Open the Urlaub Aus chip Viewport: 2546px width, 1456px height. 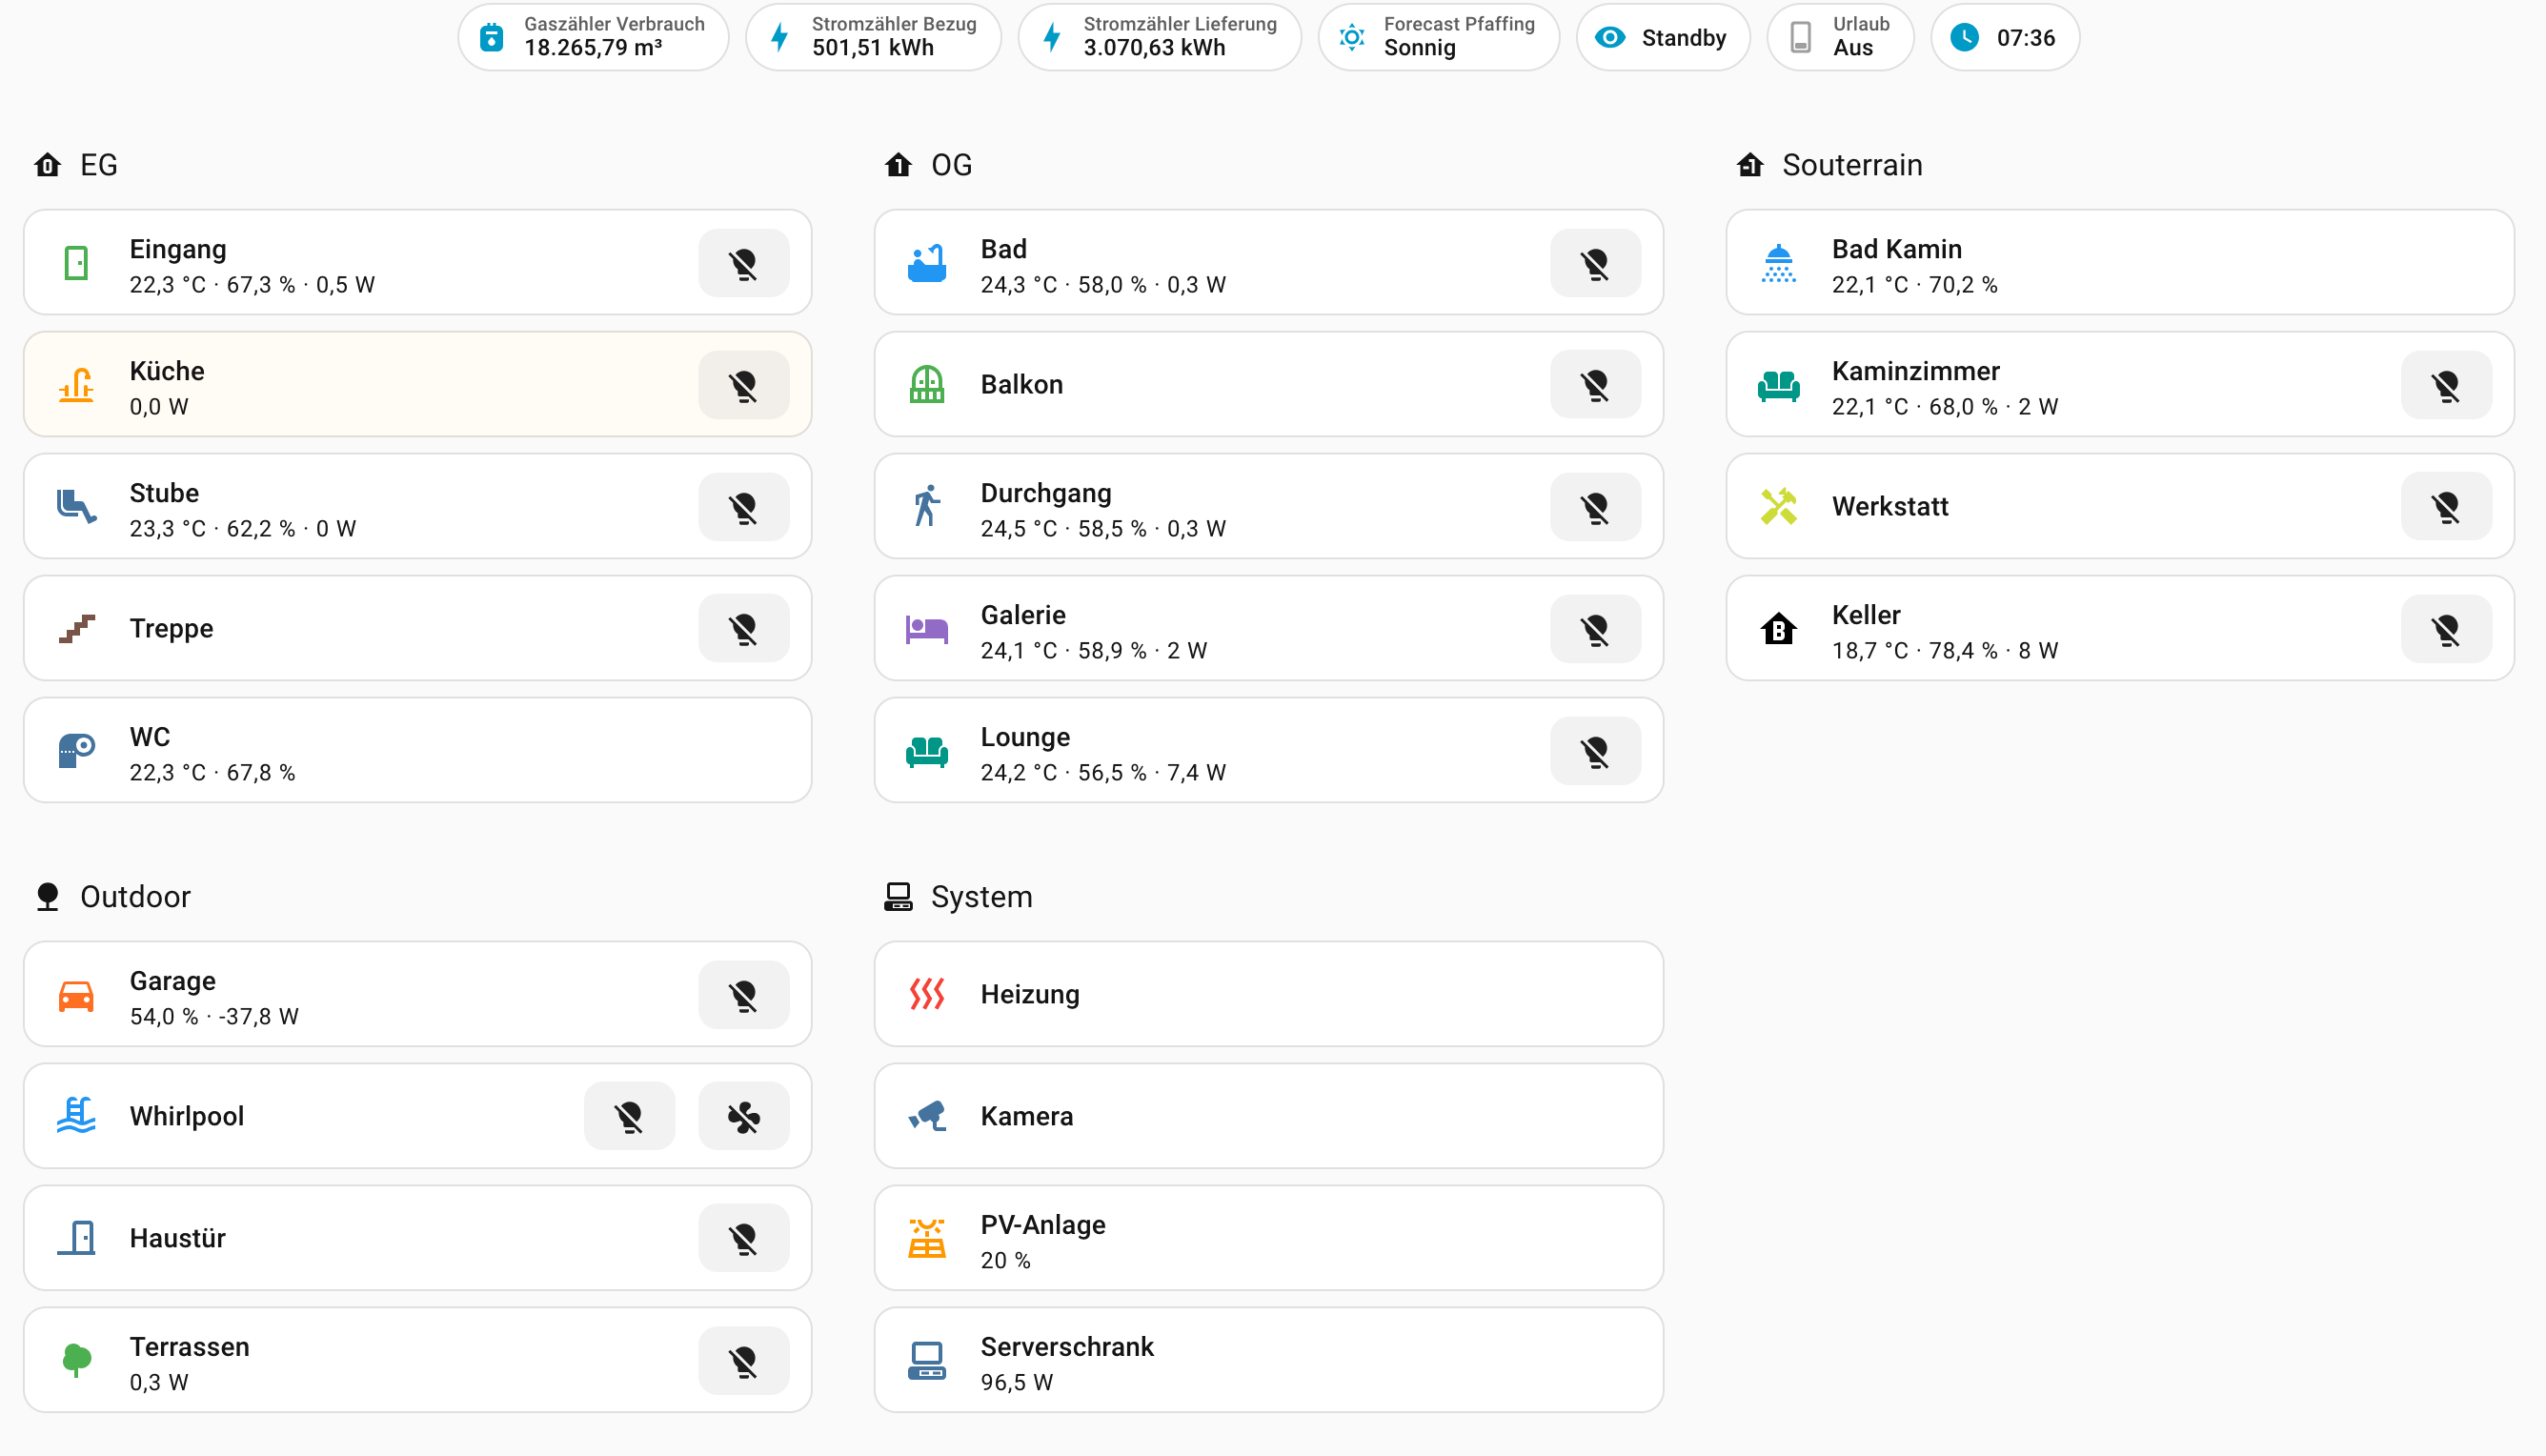click(x=1839, y=38)
